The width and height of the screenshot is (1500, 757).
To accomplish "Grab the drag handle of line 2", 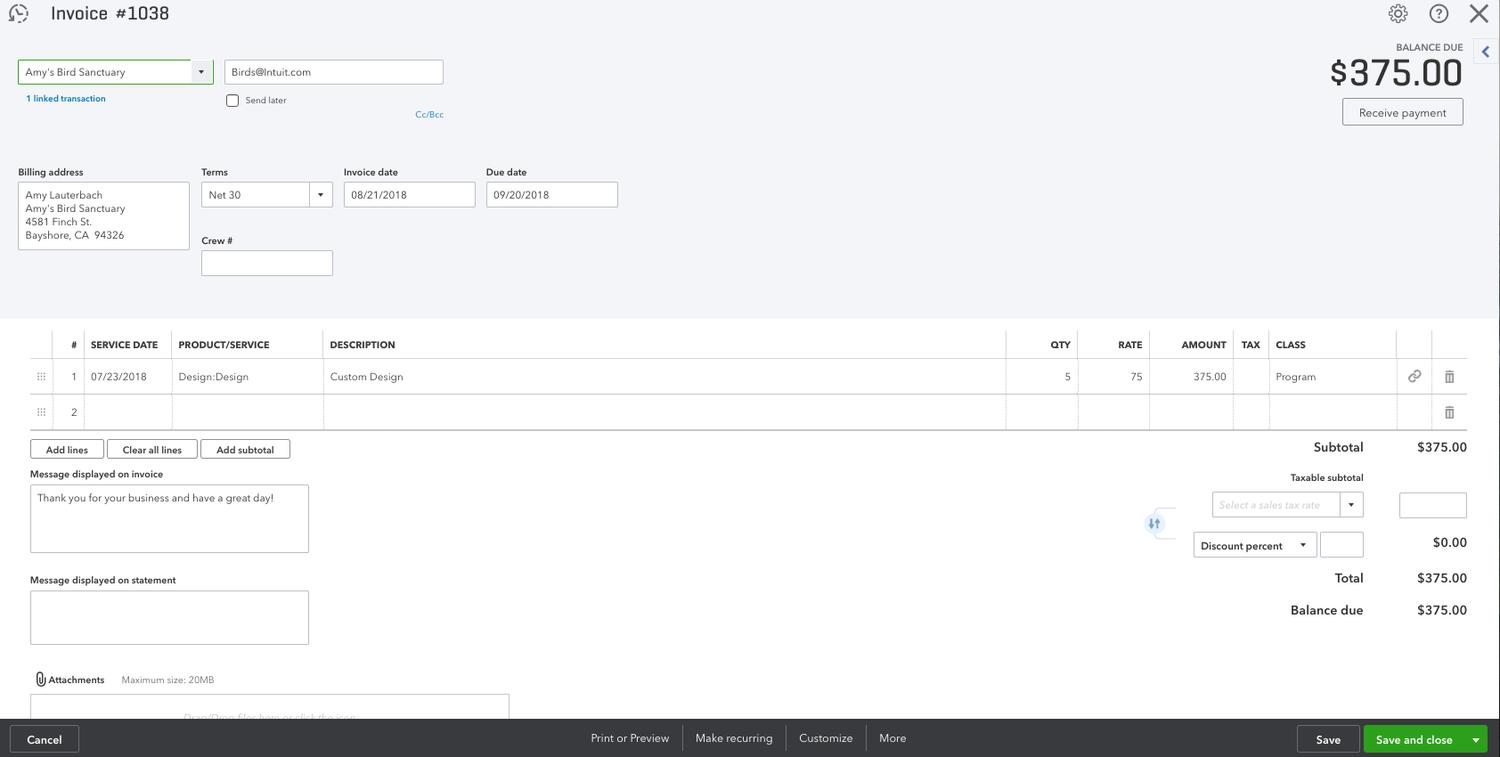I will pos(41,412).
